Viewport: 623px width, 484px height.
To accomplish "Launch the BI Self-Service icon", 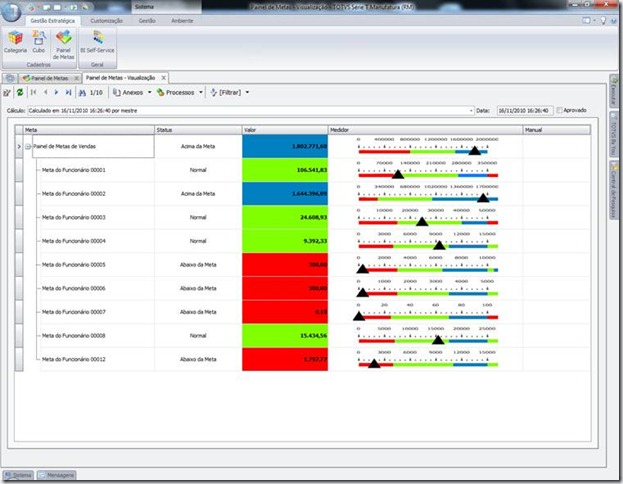I will point(97,42).
